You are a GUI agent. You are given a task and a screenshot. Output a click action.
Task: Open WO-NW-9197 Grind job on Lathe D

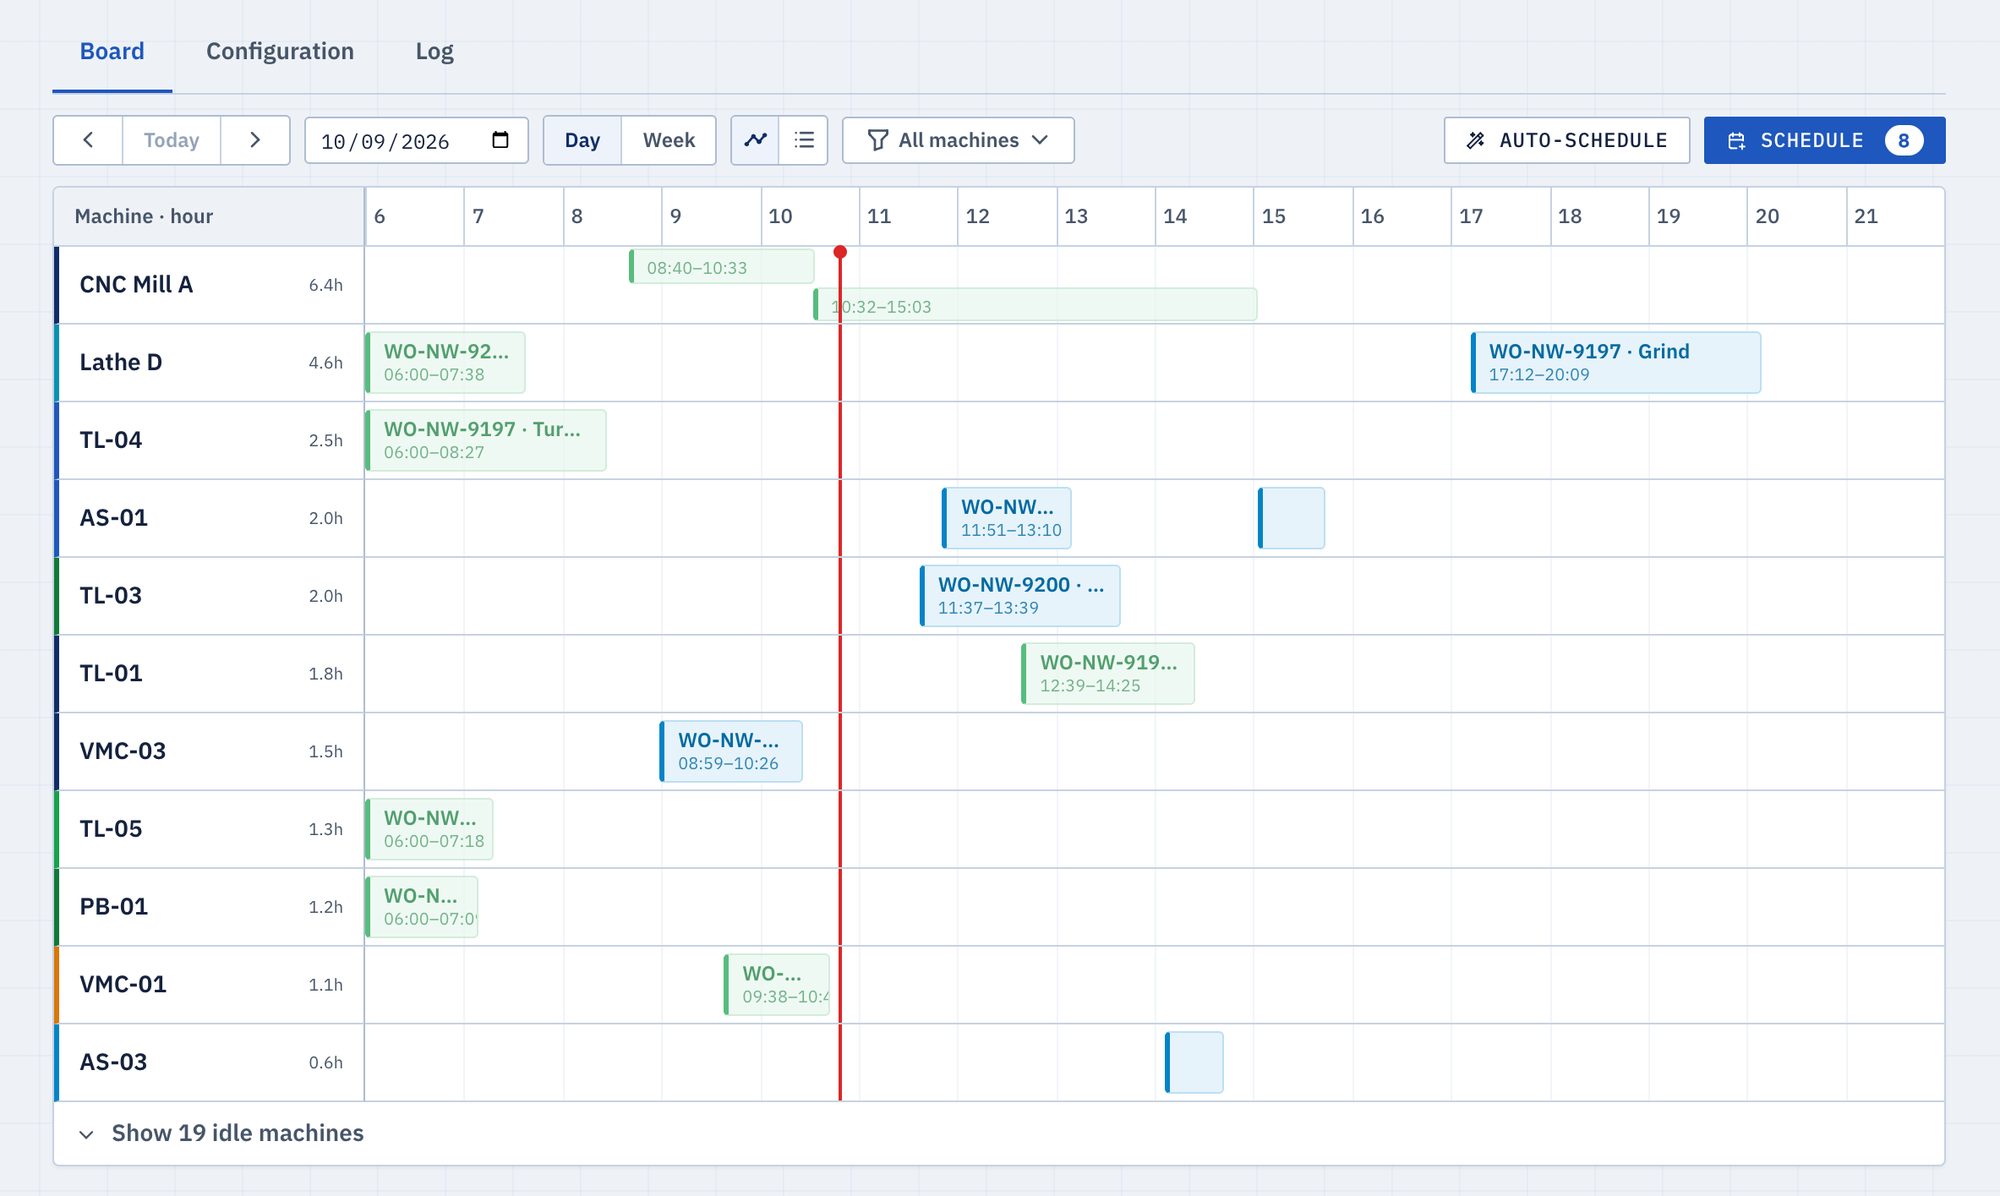point(1616,362)
